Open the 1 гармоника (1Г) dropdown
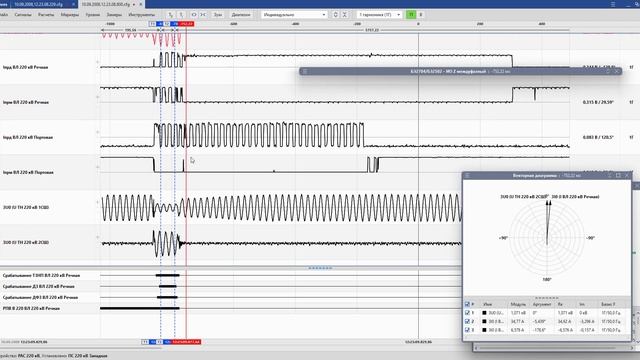 click(x=380, y=15)
